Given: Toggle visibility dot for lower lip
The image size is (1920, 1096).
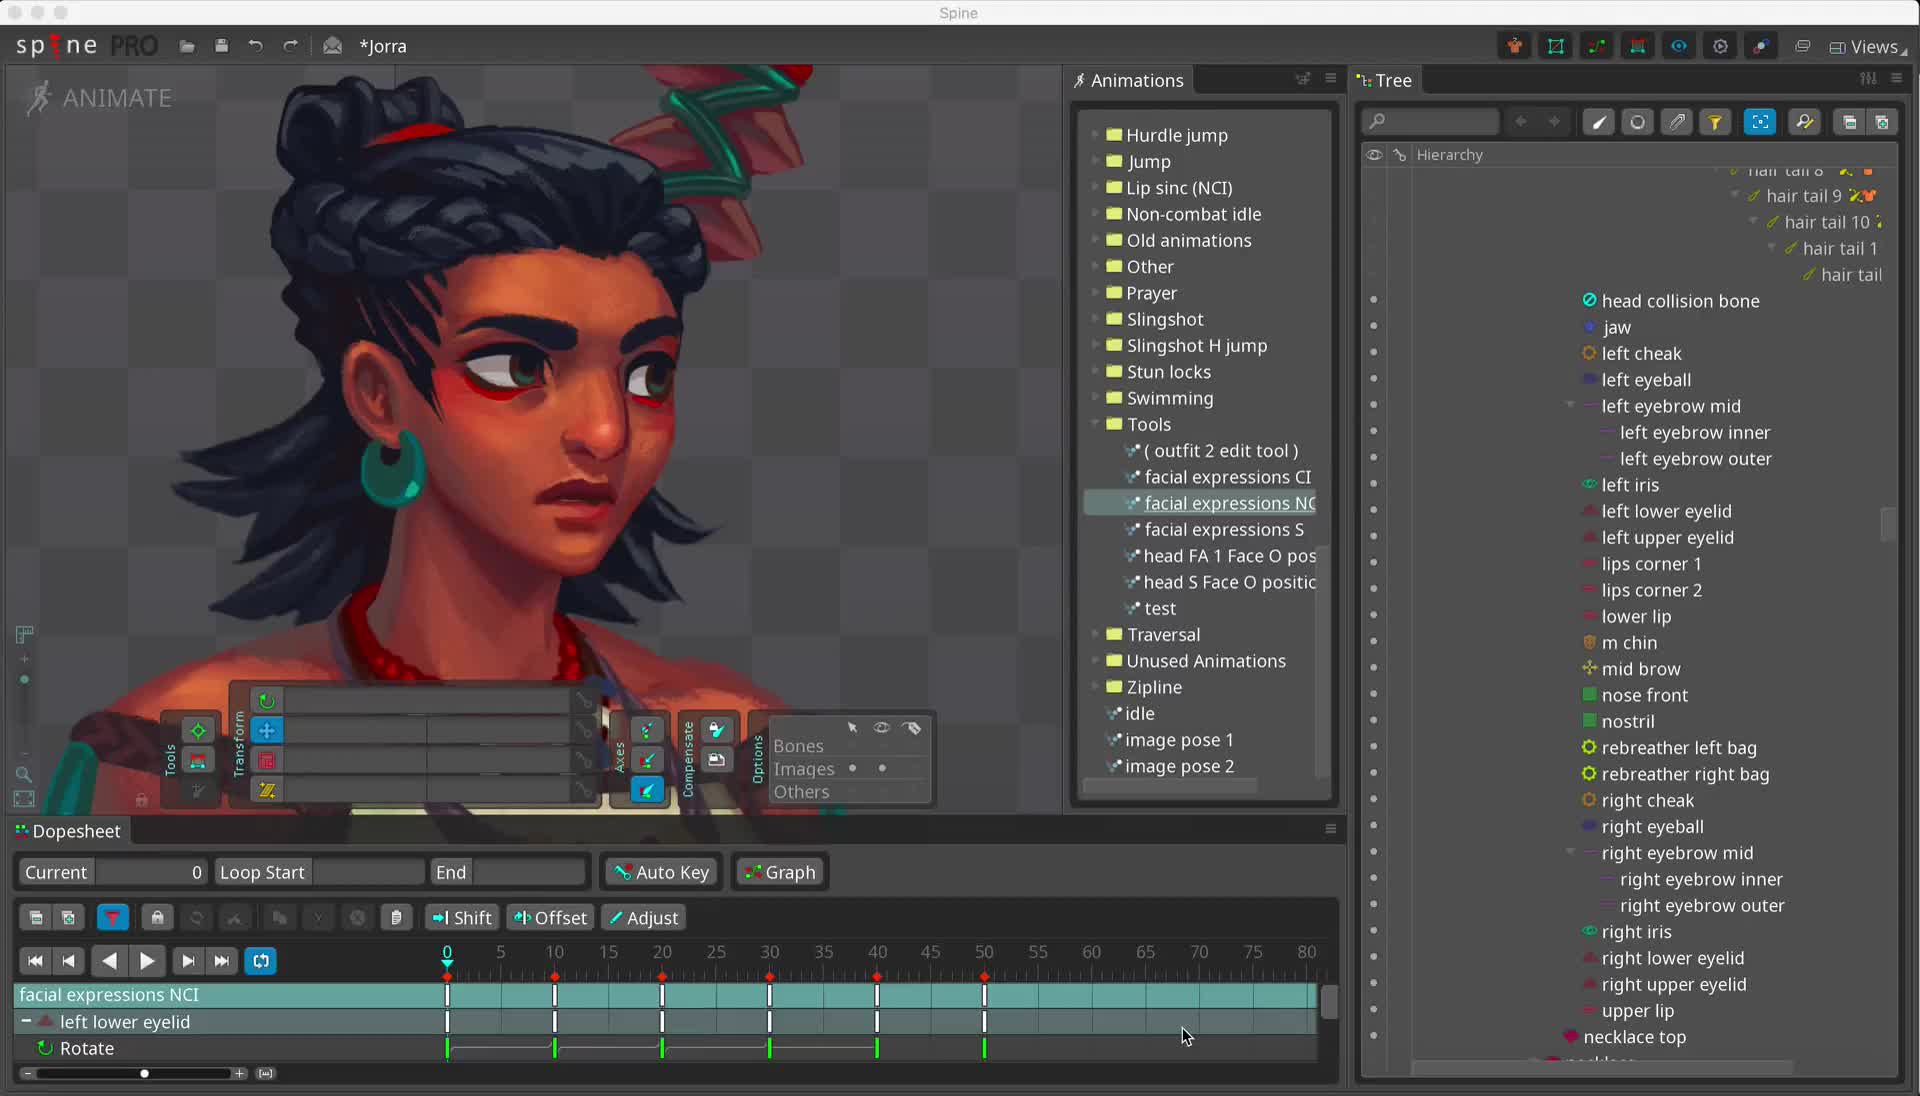Looking at the screenshot, I should [x=1373, y=615].
